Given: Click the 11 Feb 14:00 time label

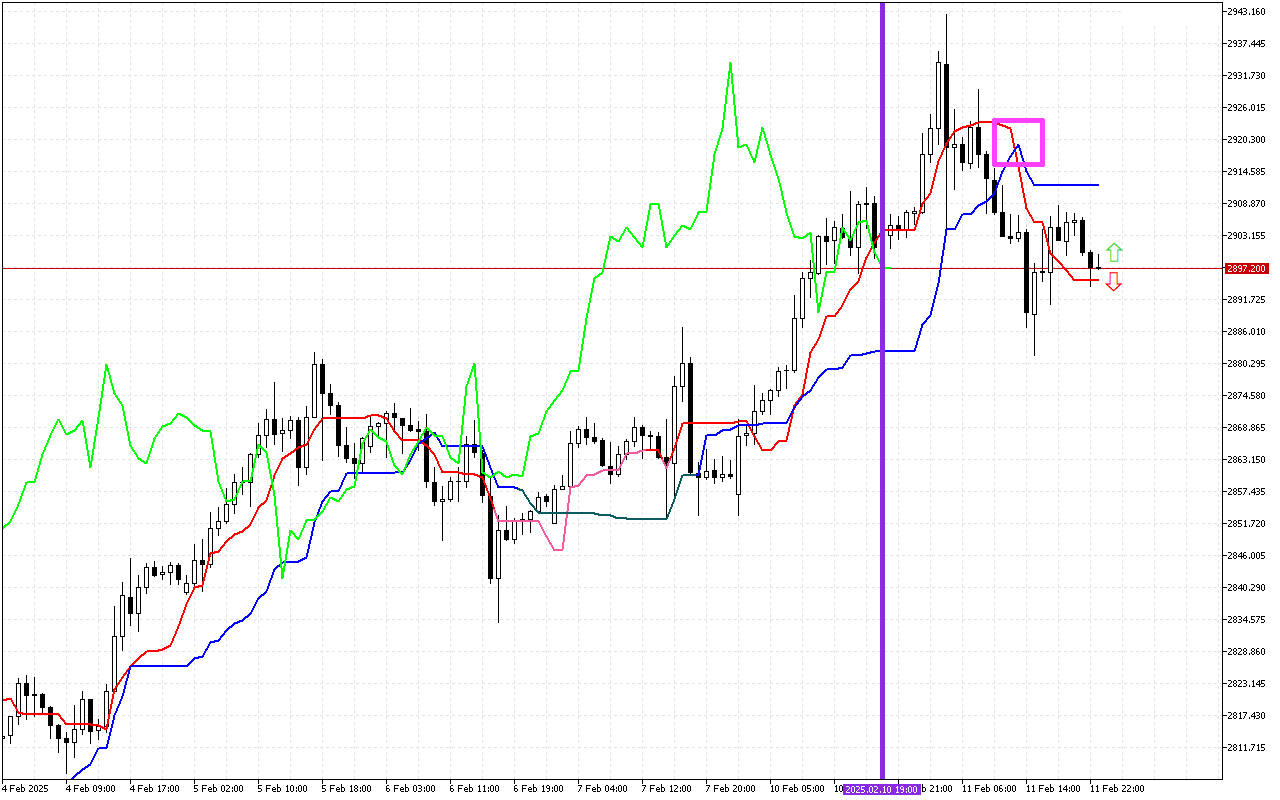Looking at the screenshot, I should point(1054,789).
